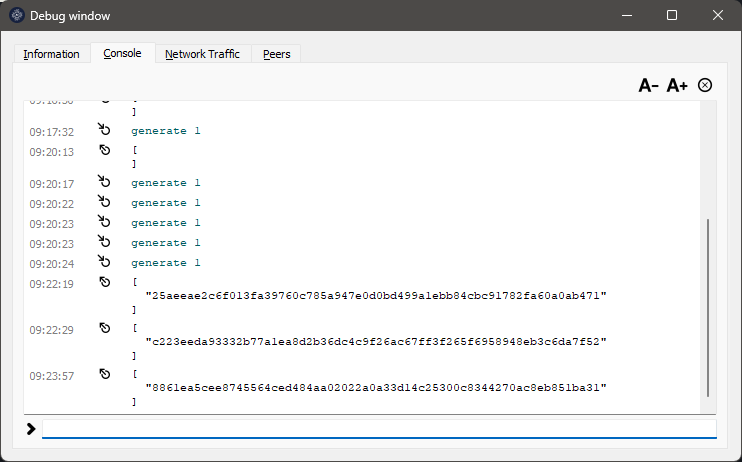Click the command icon at 09:20:24
This screenshot has width=742, height=462.
(x=104, y=262)
